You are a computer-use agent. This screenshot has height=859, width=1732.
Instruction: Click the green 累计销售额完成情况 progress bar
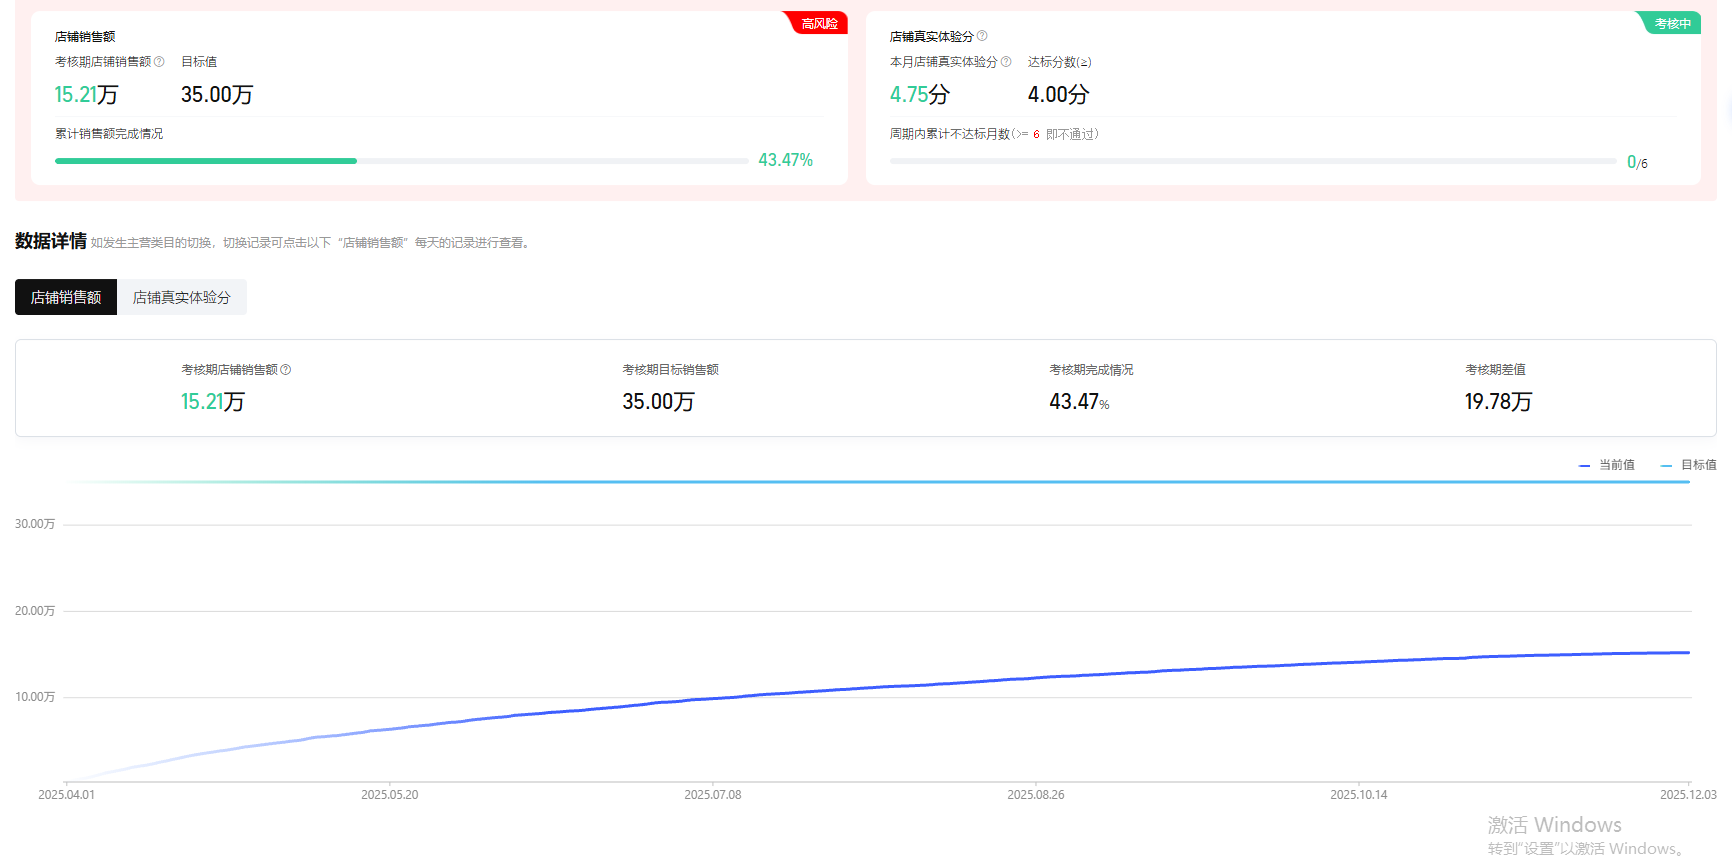tap(206, 161)
